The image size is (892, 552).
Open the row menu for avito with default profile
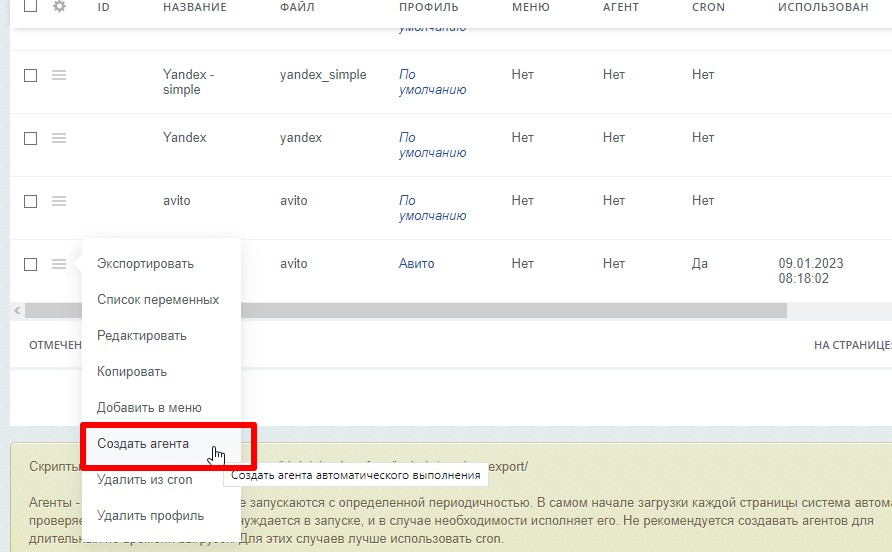[59, 201]
